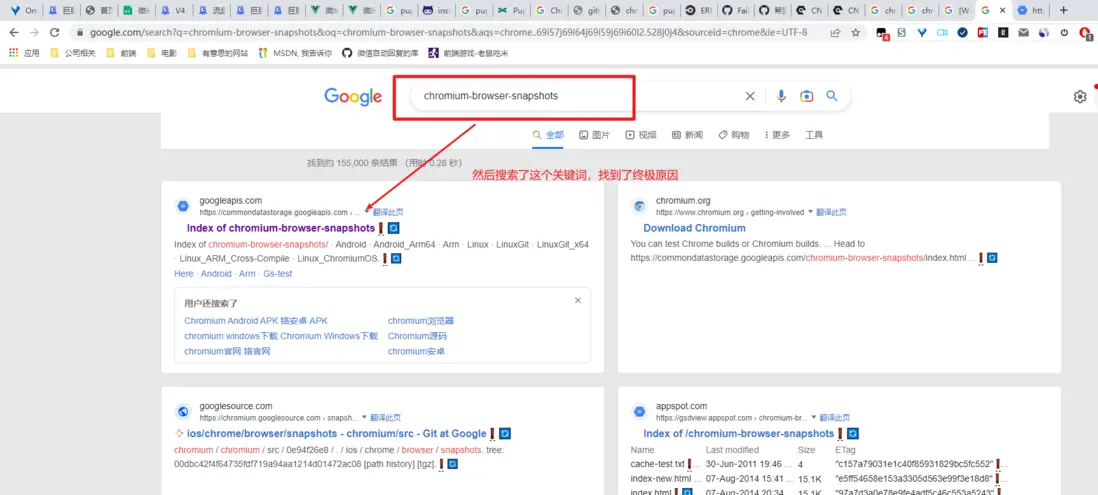This screenshot has width=1098, height=495.
Task: Open a new tab with the plus button
Action: 1064,11
